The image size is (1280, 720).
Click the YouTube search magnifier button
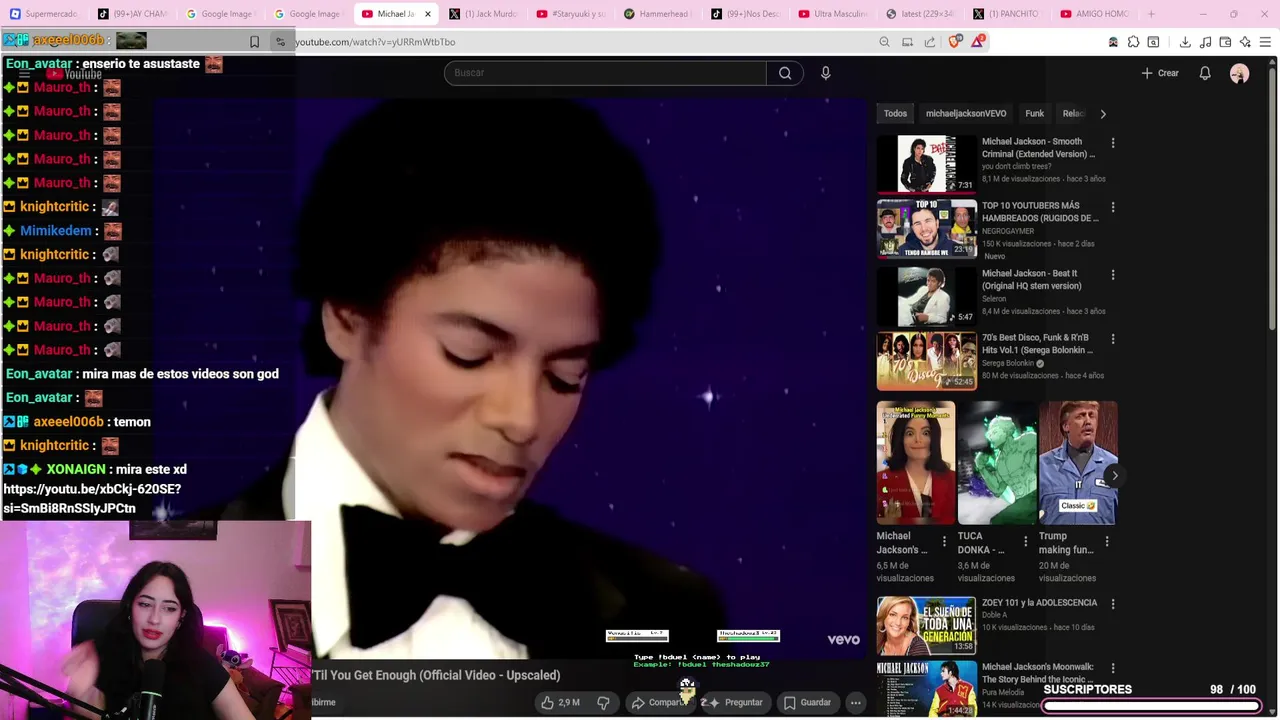click(785, 73)
